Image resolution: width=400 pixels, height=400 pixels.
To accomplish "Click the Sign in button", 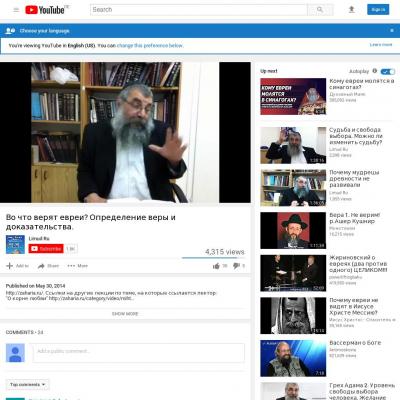I will click(x=378, y=9).
